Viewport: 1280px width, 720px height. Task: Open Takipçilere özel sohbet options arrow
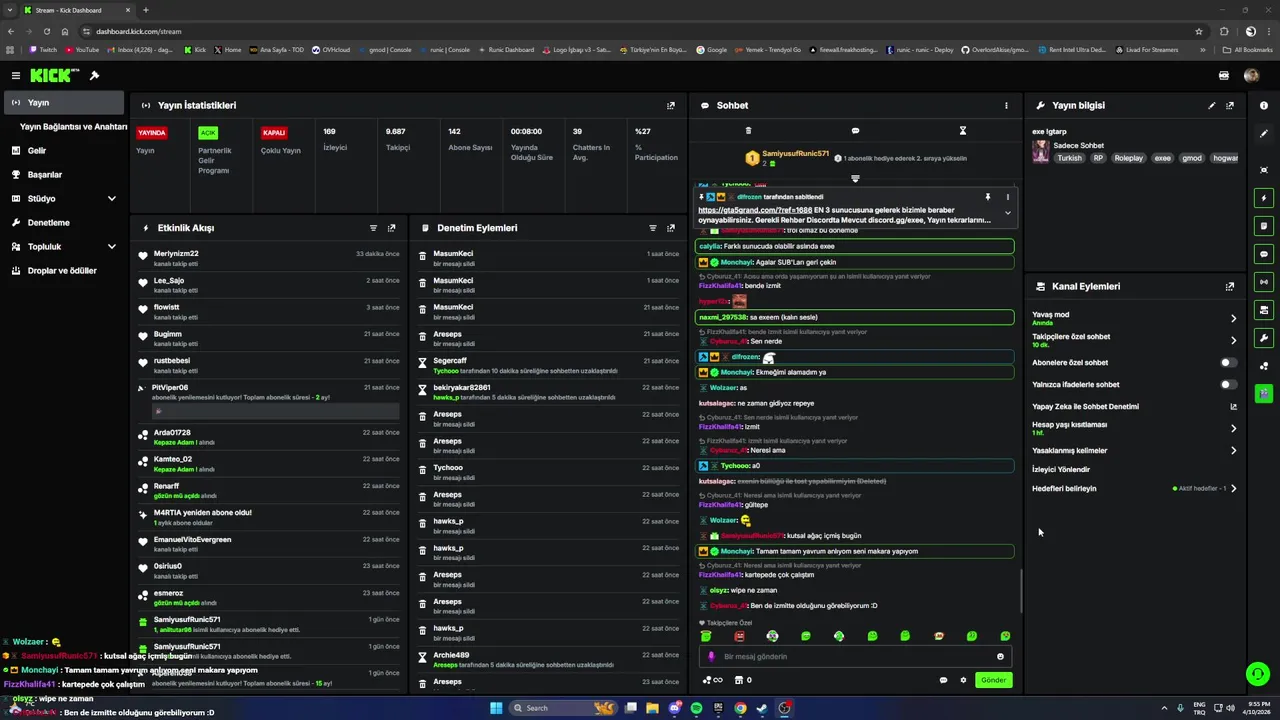(1233, 341)
